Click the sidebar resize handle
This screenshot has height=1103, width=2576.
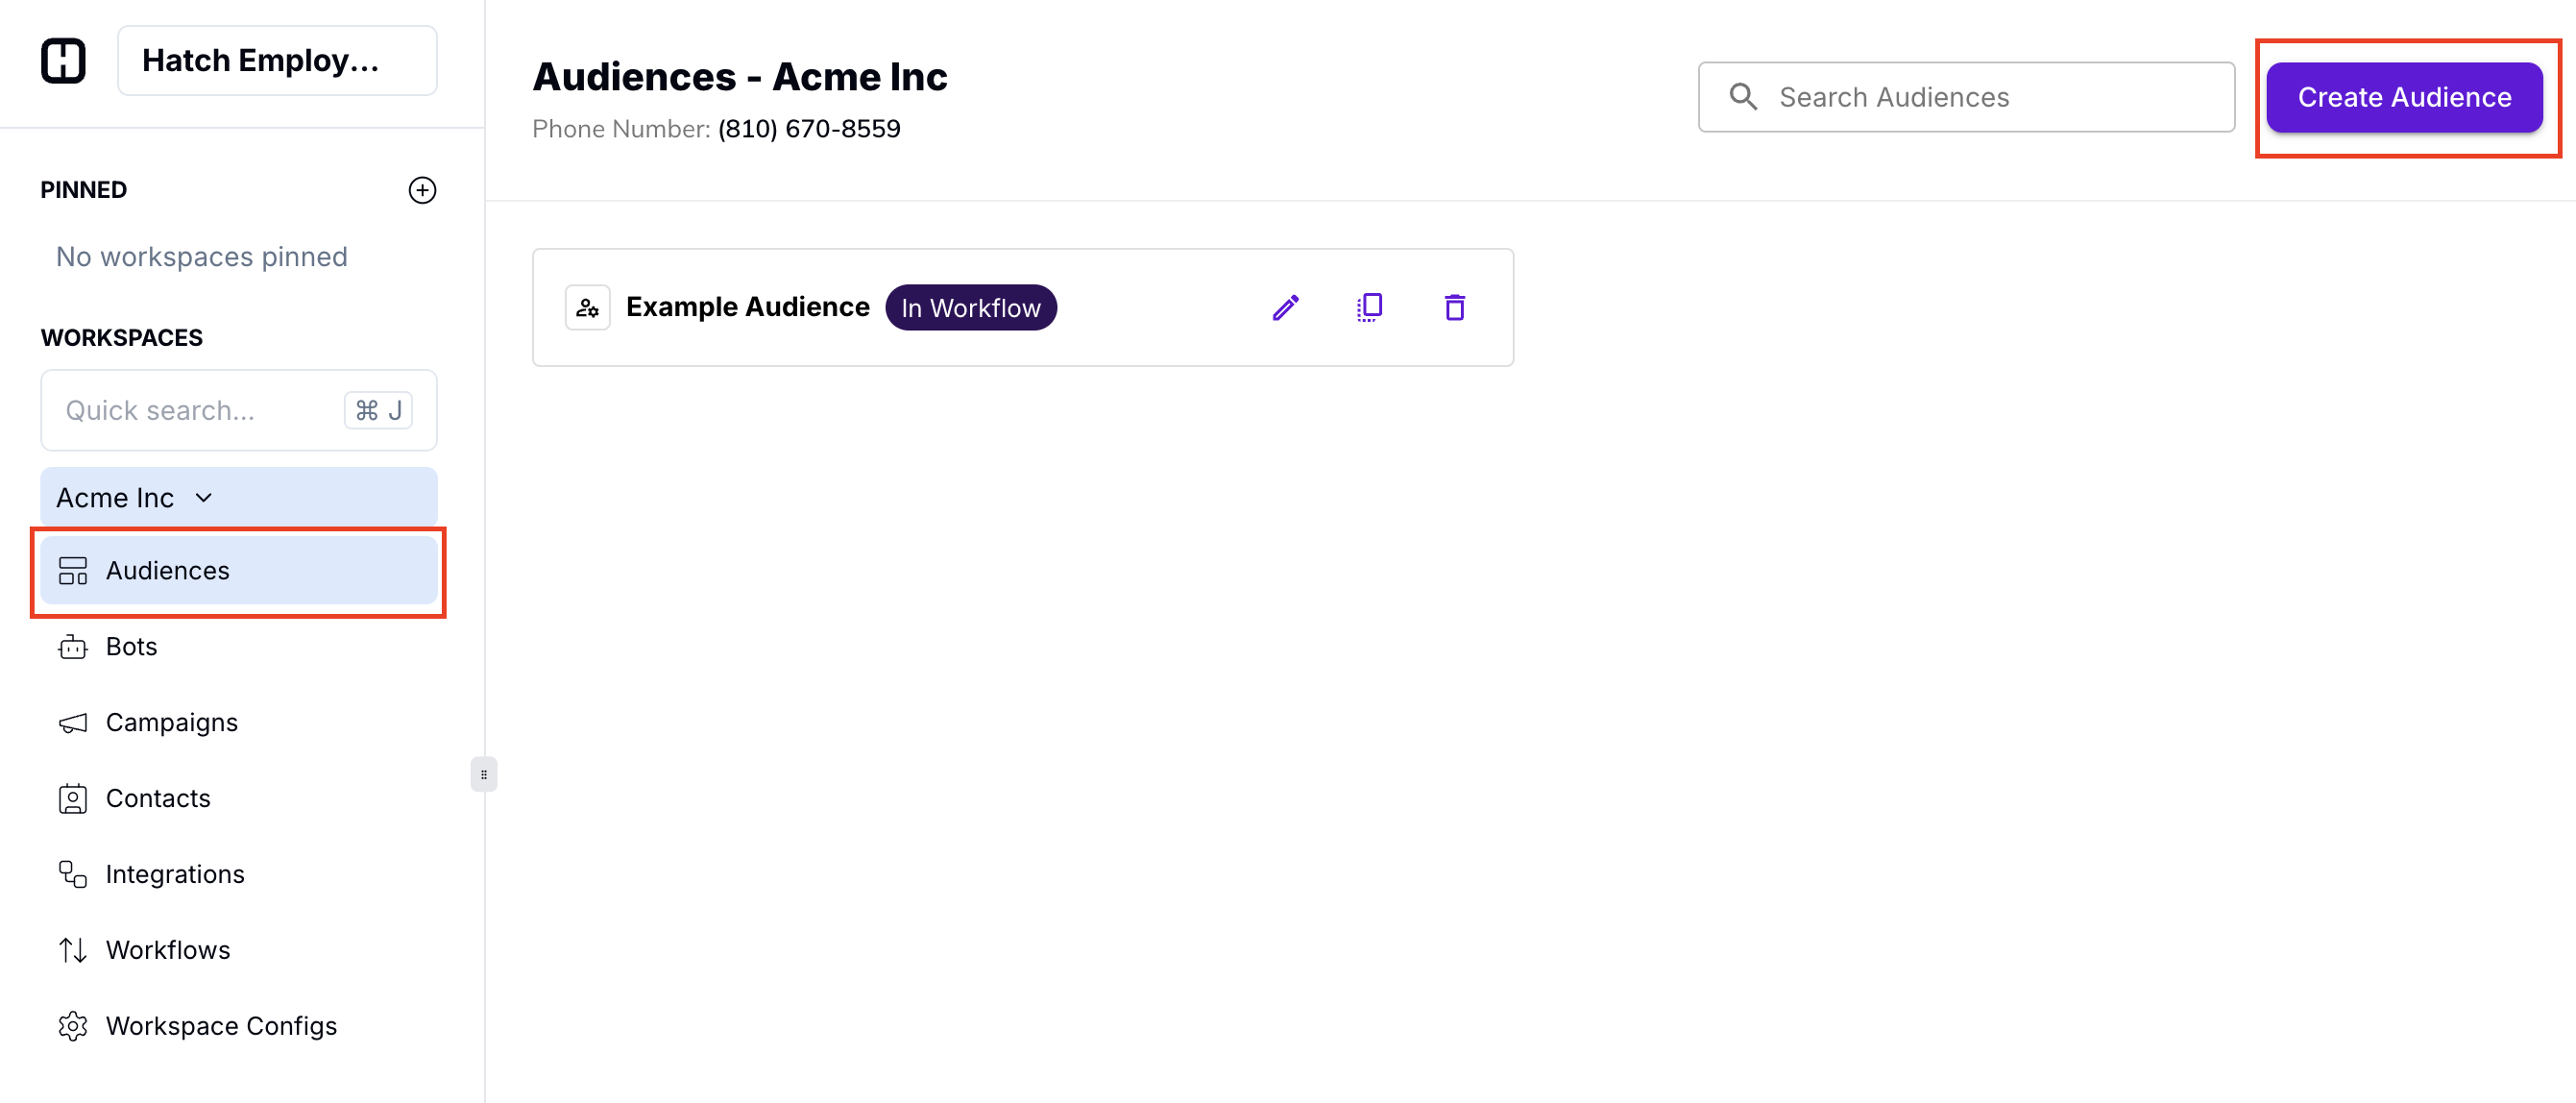click(484, 774)
